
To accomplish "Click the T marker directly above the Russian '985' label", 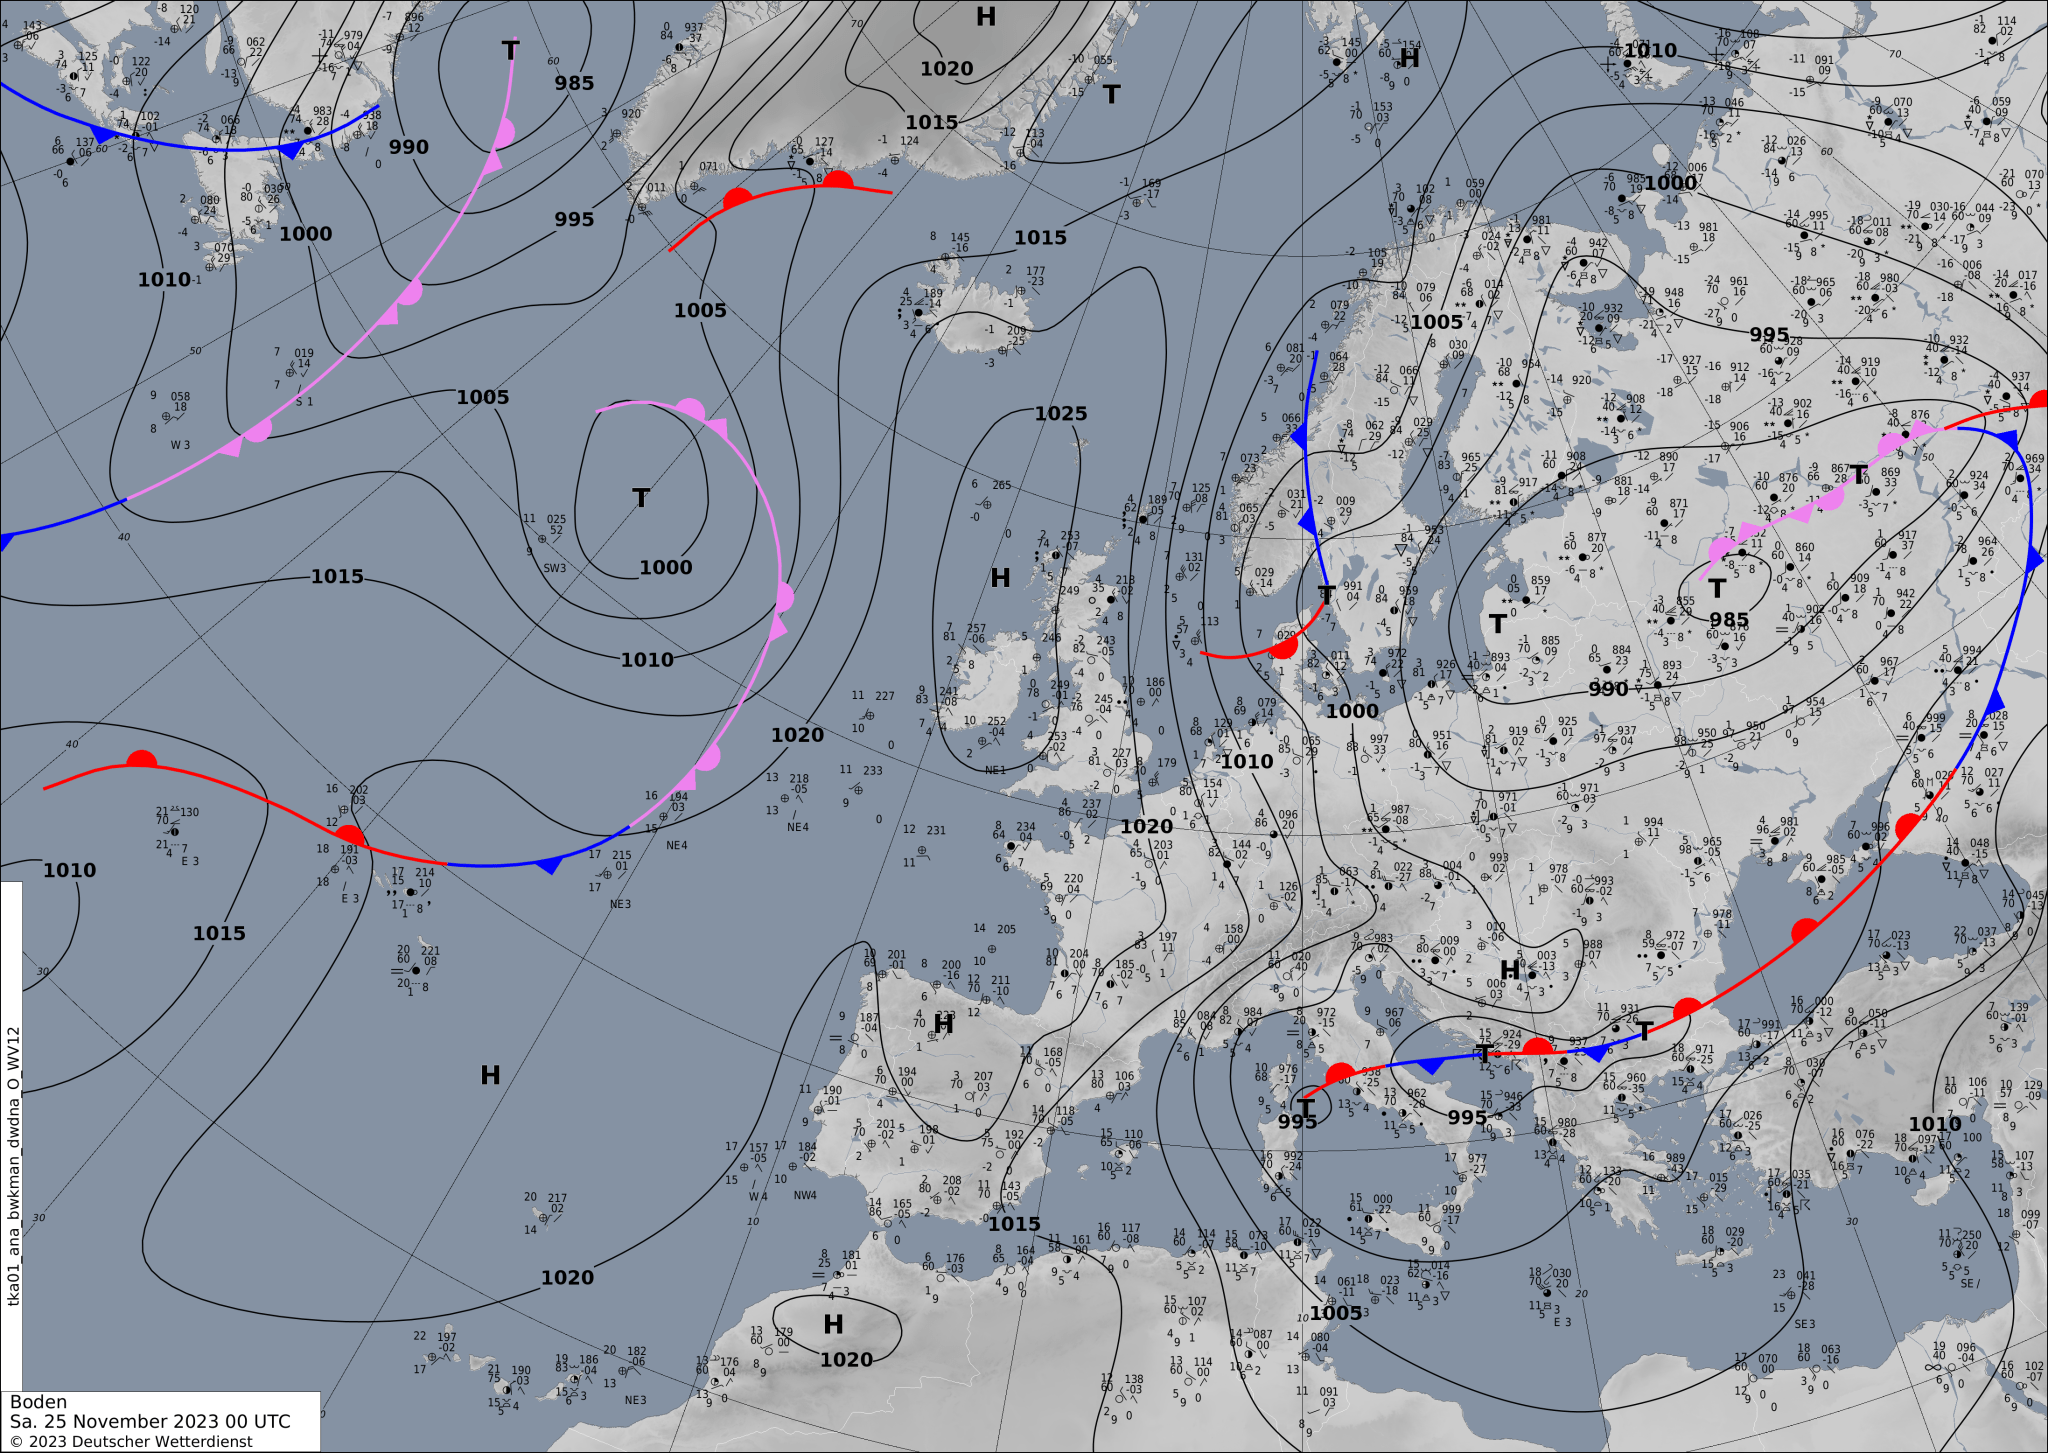I will tap(1717, 588).
